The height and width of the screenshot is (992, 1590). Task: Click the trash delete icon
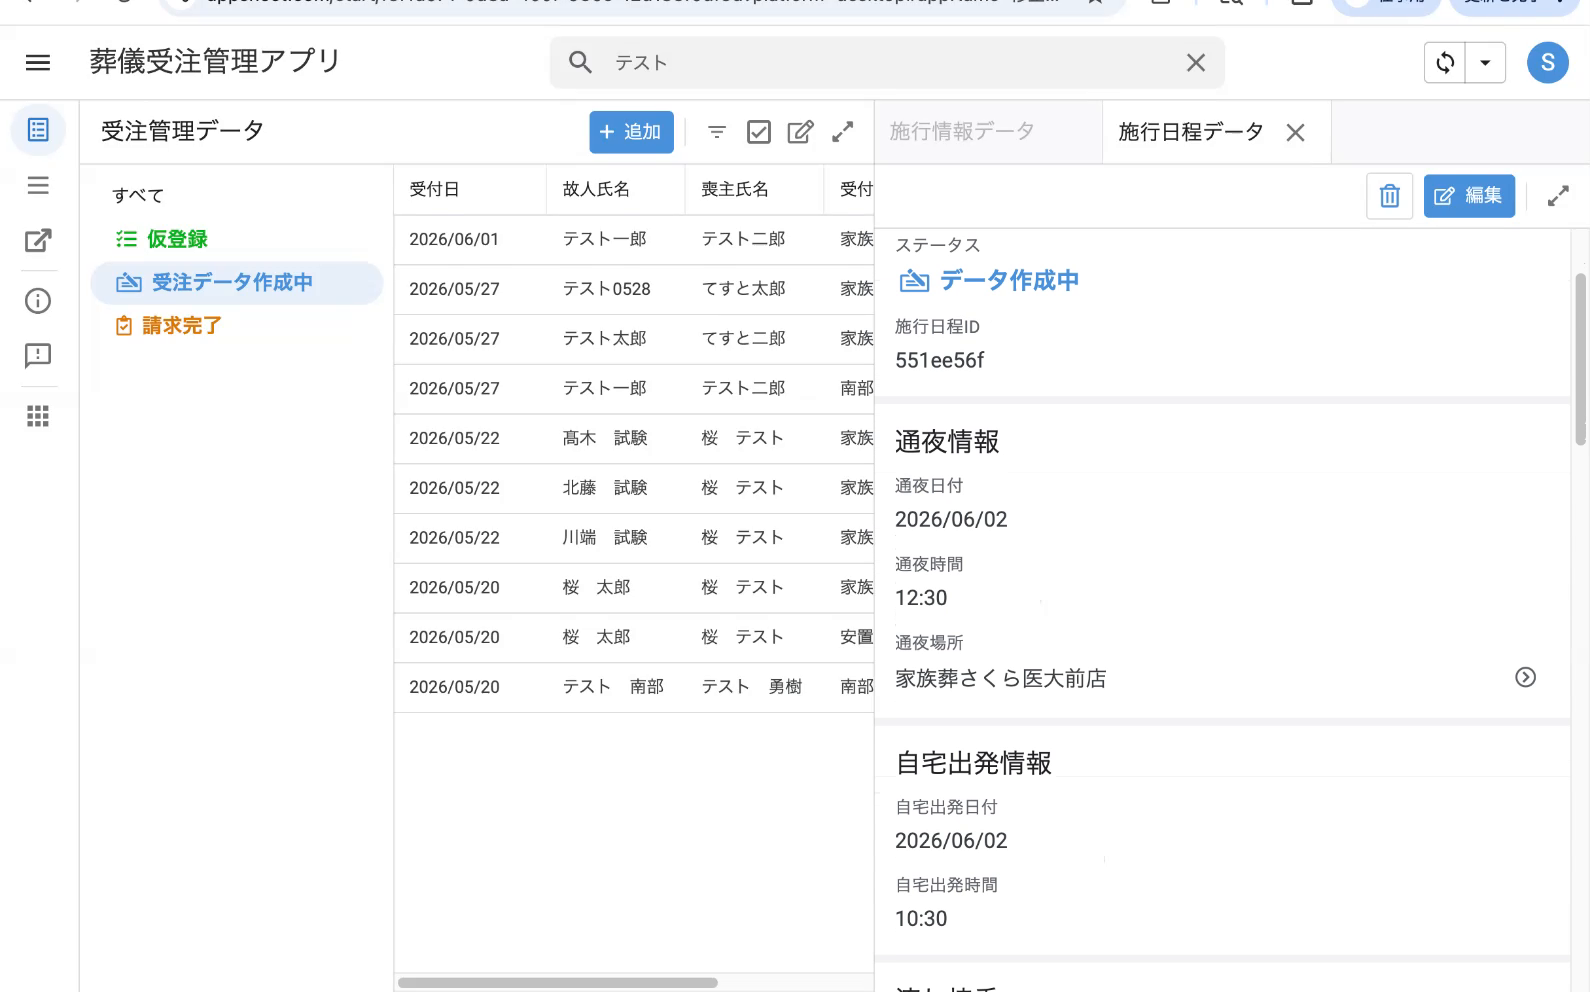[1390, 196]
